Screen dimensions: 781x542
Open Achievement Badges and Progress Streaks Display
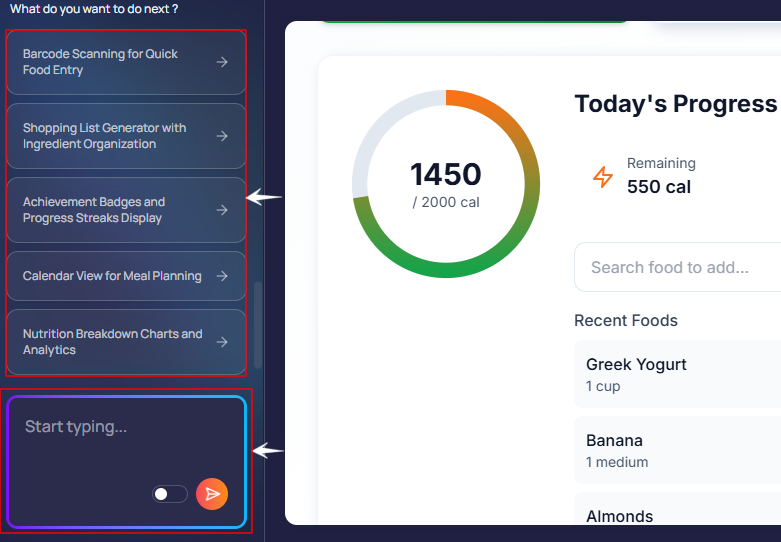pos(110,210)
